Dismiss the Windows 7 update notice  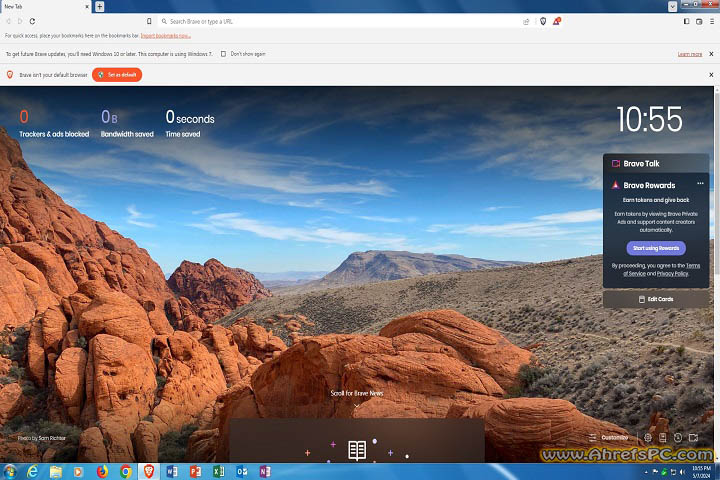pos(711,54)
